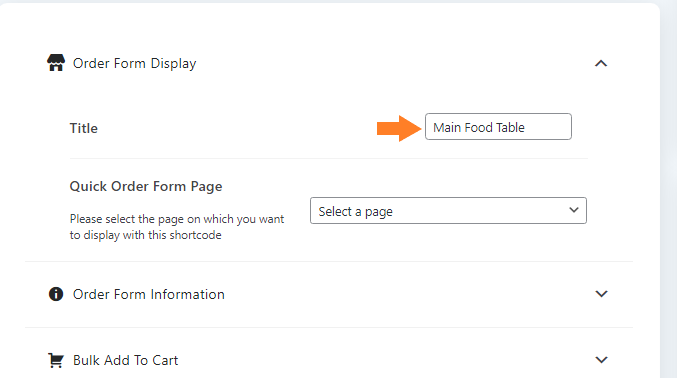677x378 pixels.
Task: Click the Quick Order Form Page label
Action: click(146, 186)
